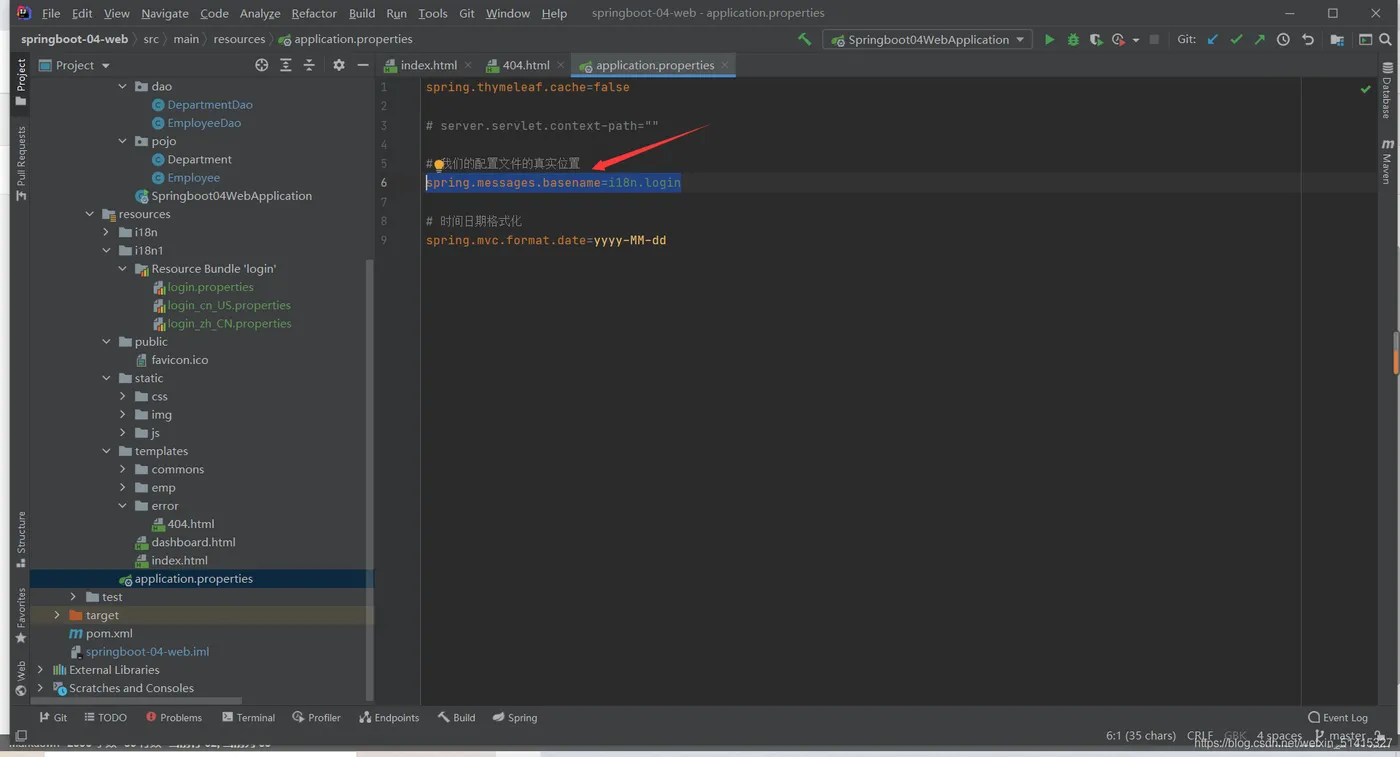Select dashboard.html in templates
This screenshot has width=1400, height=757.
coord(193,542)
